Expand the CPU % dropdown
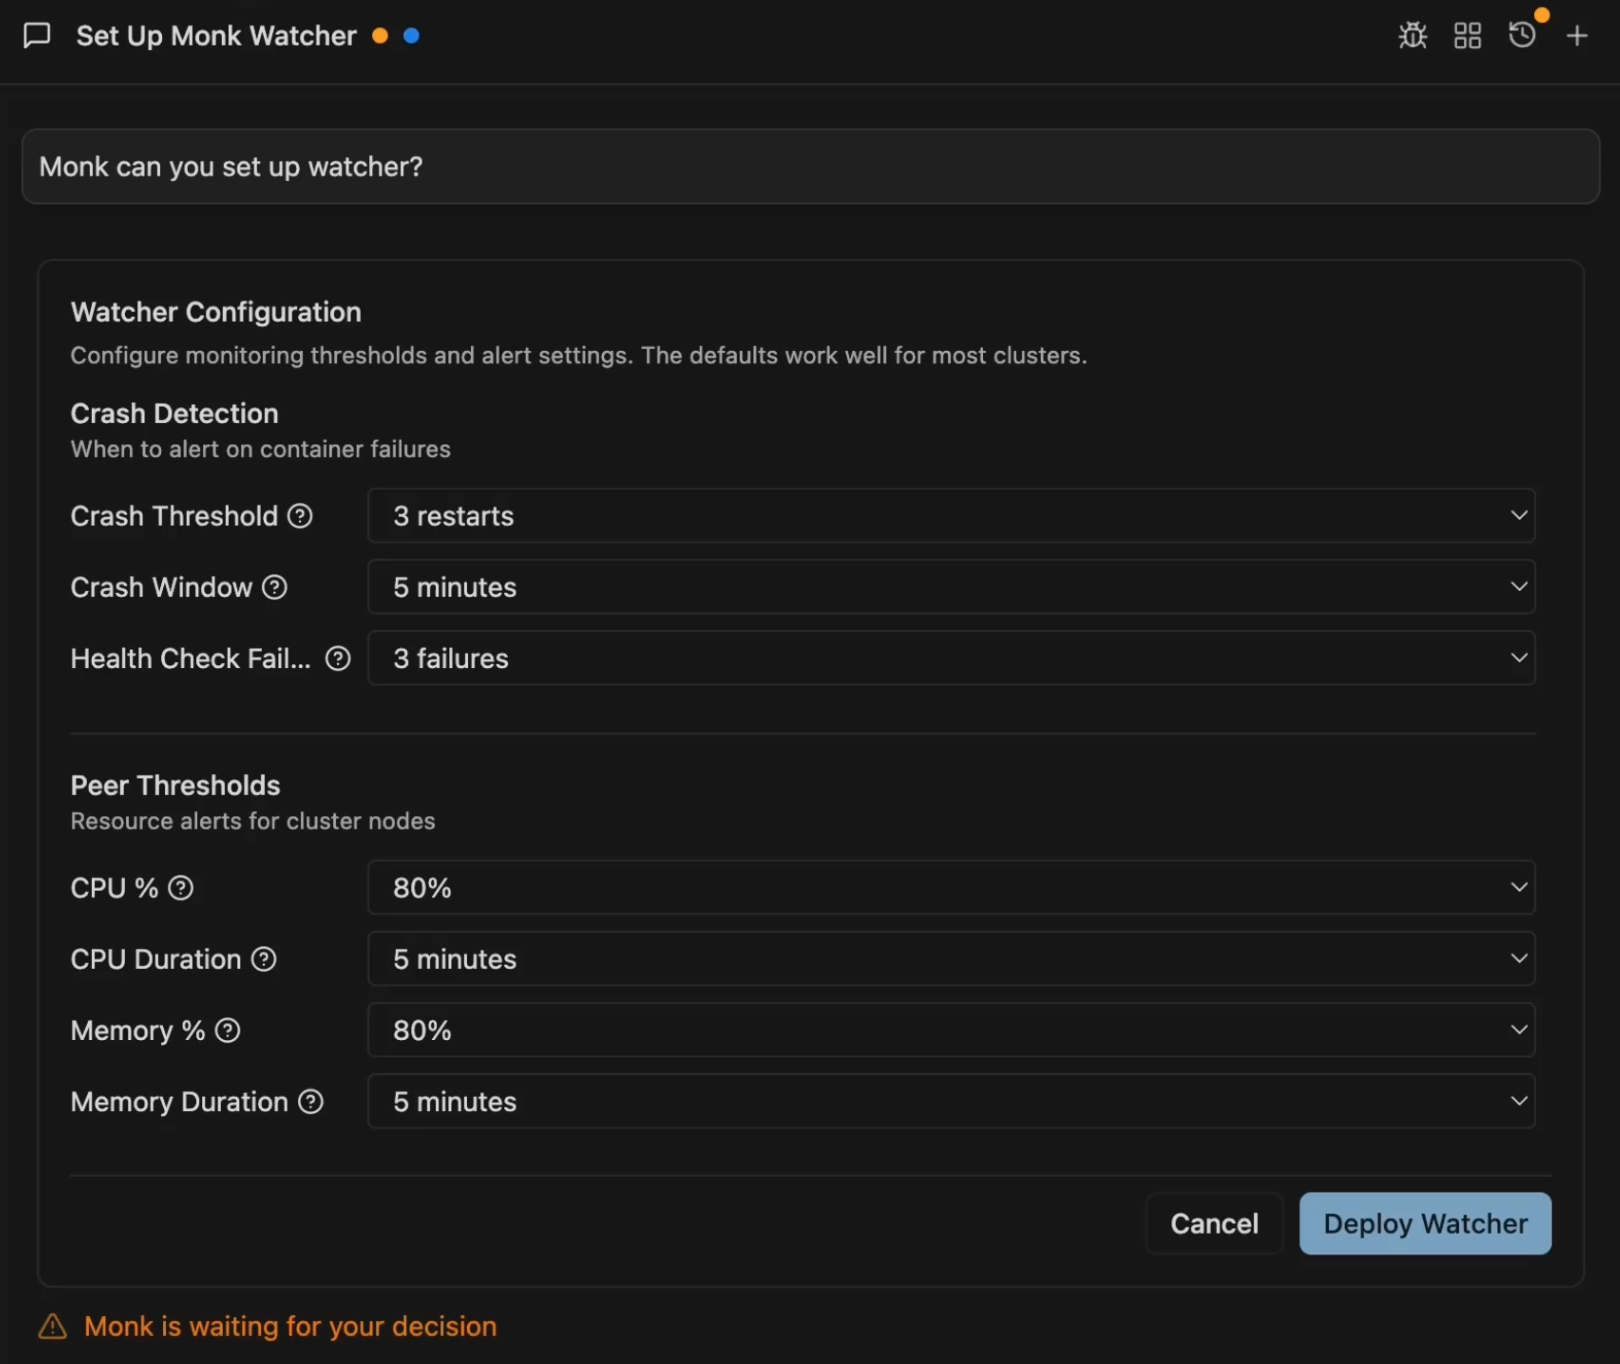 (951, 888)
